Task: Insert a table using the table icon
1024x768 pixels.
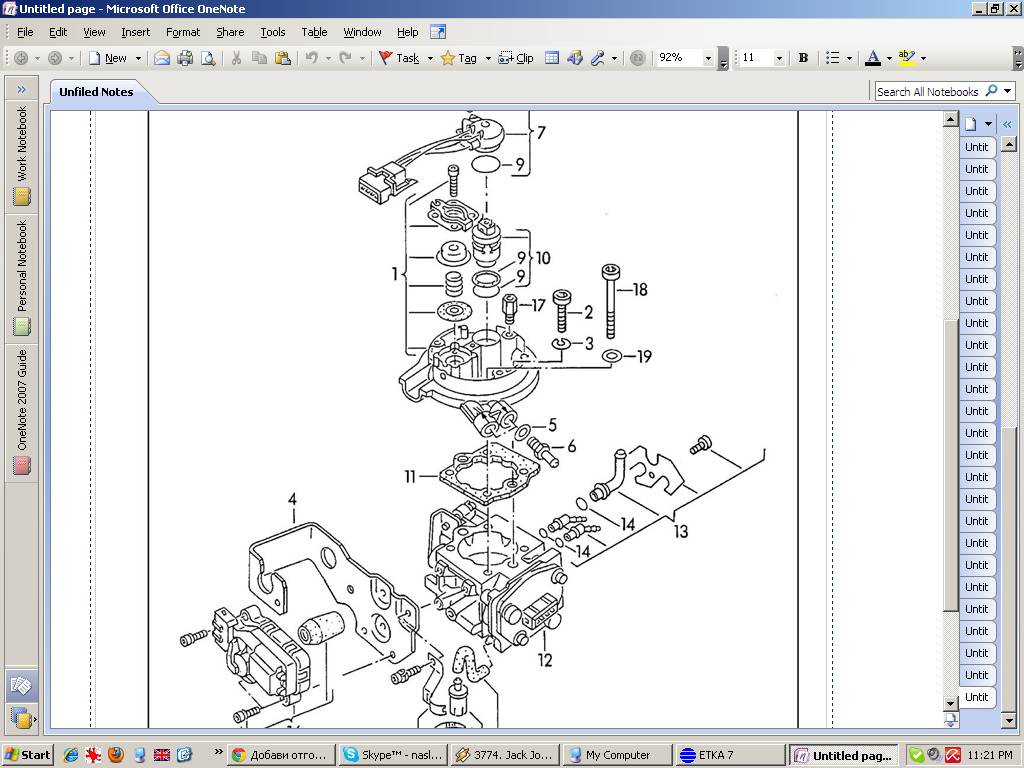Action: pos(551,58)
